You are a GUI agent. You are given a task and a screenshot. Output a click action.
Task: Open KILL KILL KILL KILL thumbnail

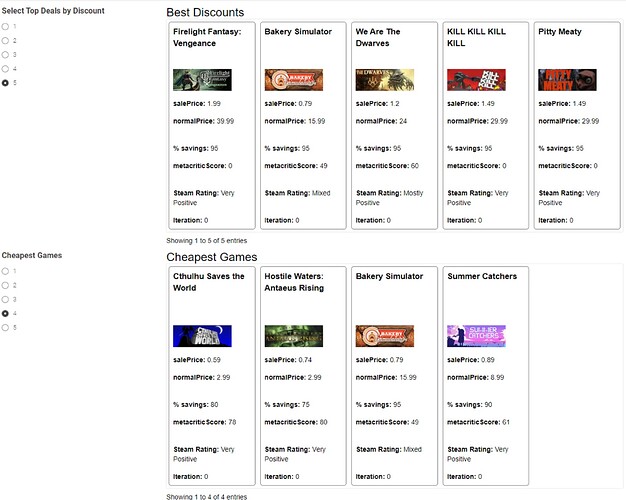click(x=476, y=80)
